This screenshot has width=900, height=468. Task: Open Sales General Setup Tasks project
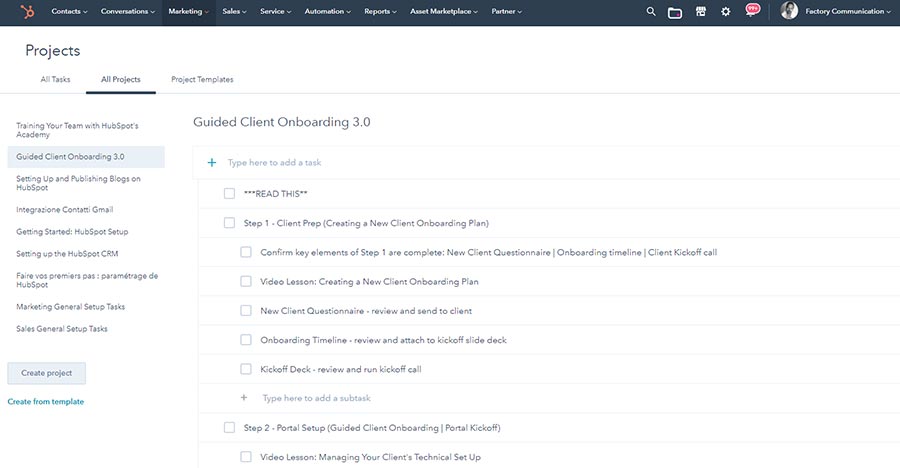pos(62,328)
